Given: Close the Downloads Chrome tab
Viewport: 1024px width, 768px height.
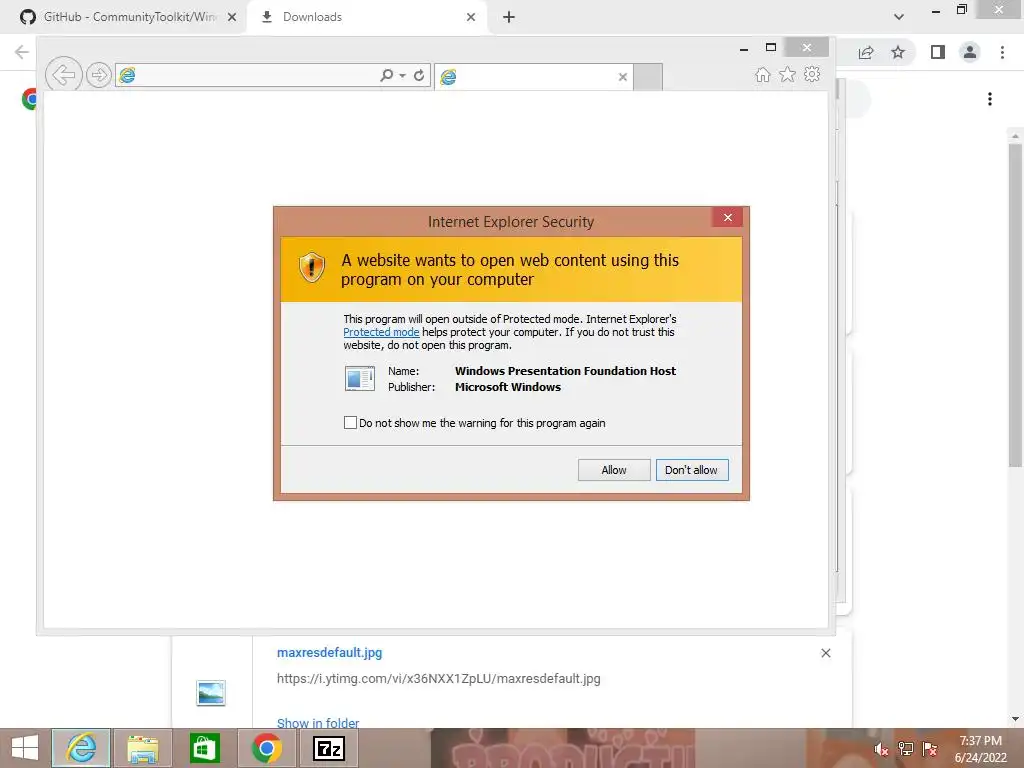Looking at the screenshot, I should tap(471, 17).
